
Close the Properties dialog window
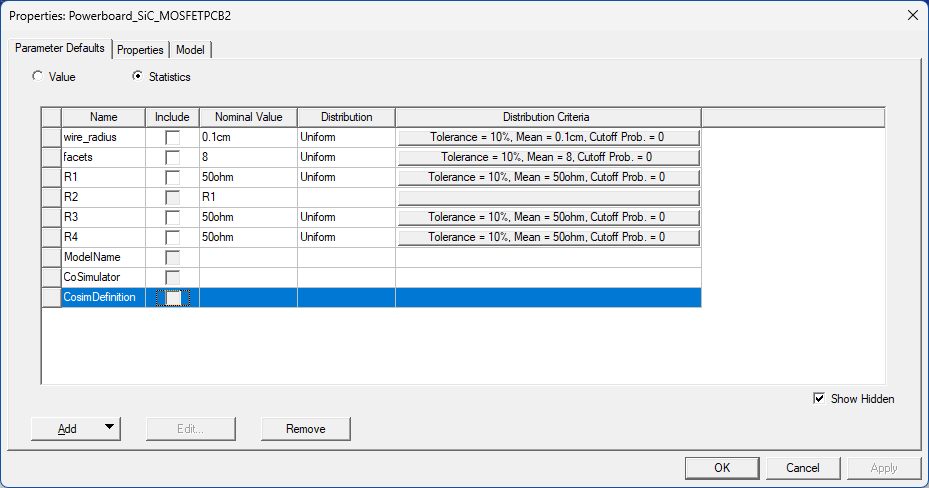tap(913, 15)
